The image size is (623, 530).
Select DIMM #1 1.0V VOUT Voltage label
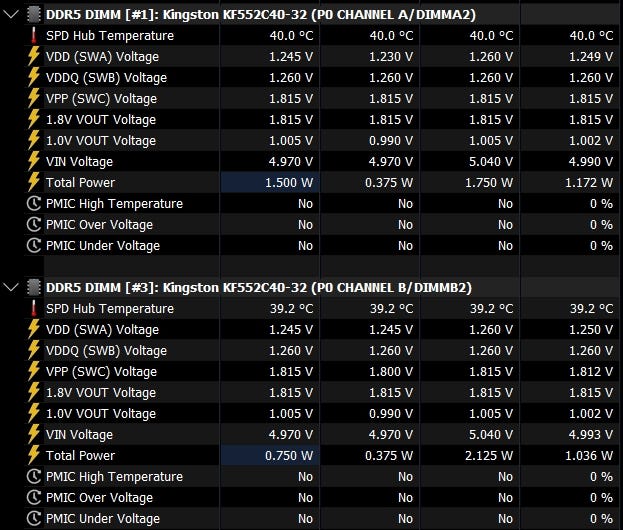(x=101, y=141)
